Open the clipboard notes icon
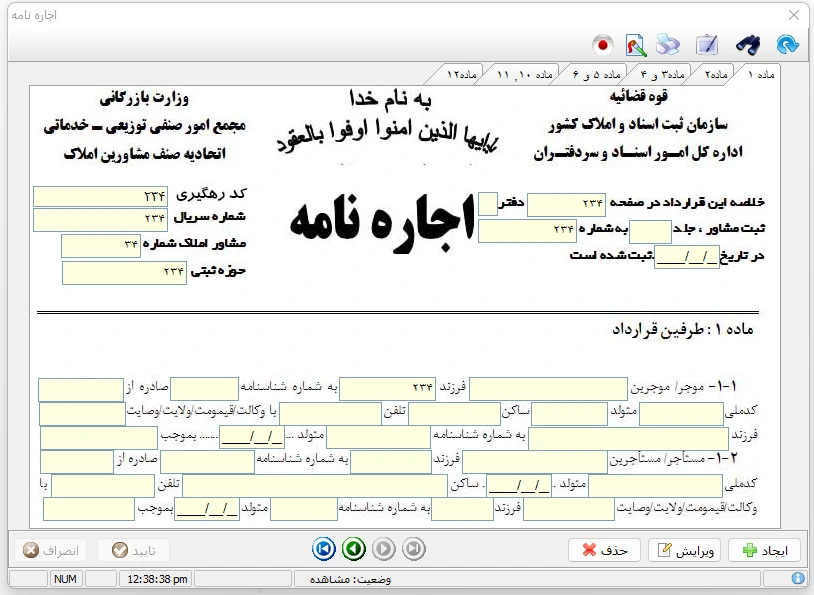This screenshot has width=814, height=595. tap(706, 45)
